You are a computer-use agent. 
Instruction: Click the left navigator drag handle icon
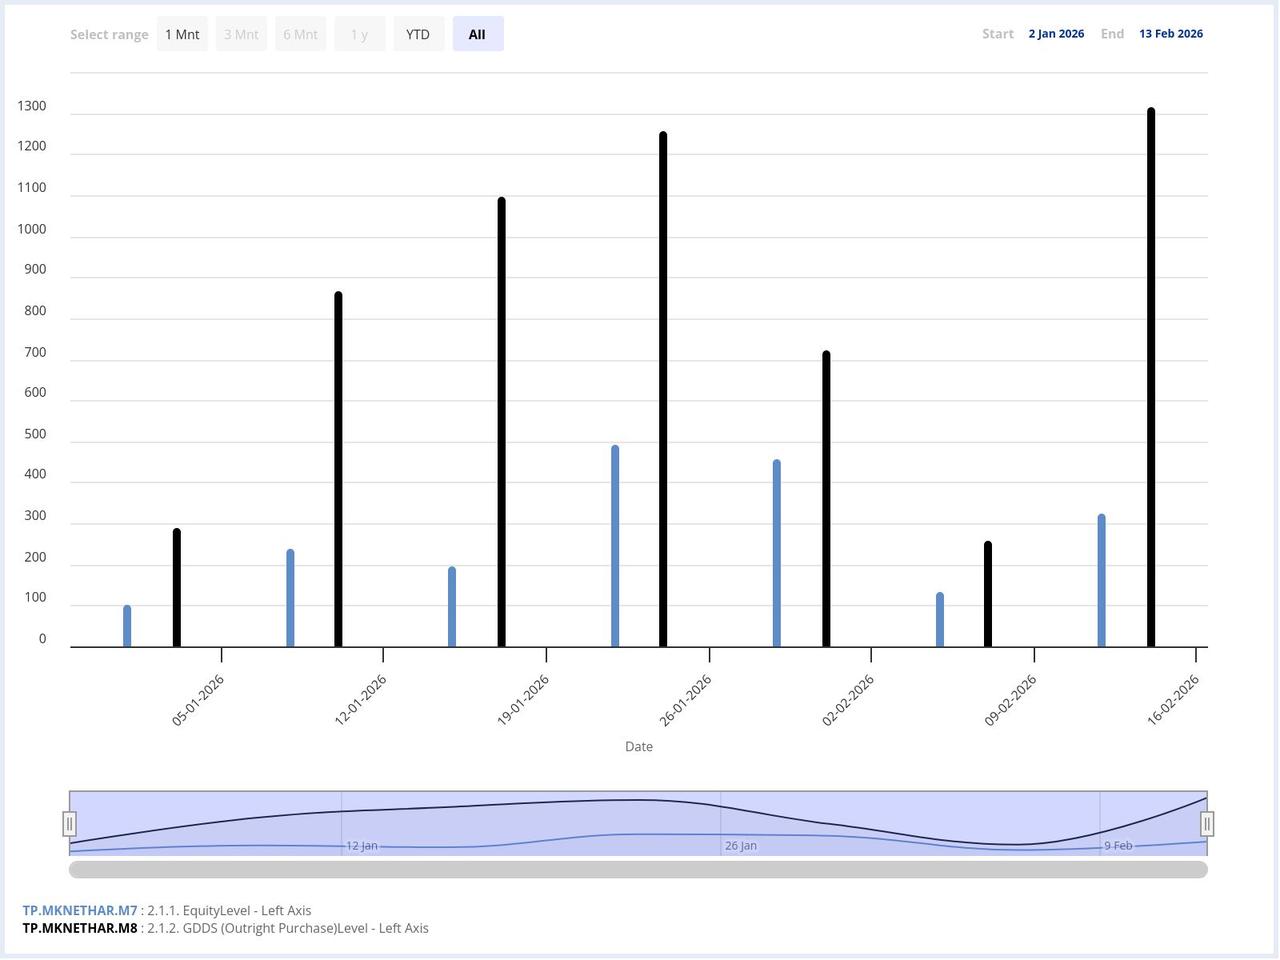point(70,823)
